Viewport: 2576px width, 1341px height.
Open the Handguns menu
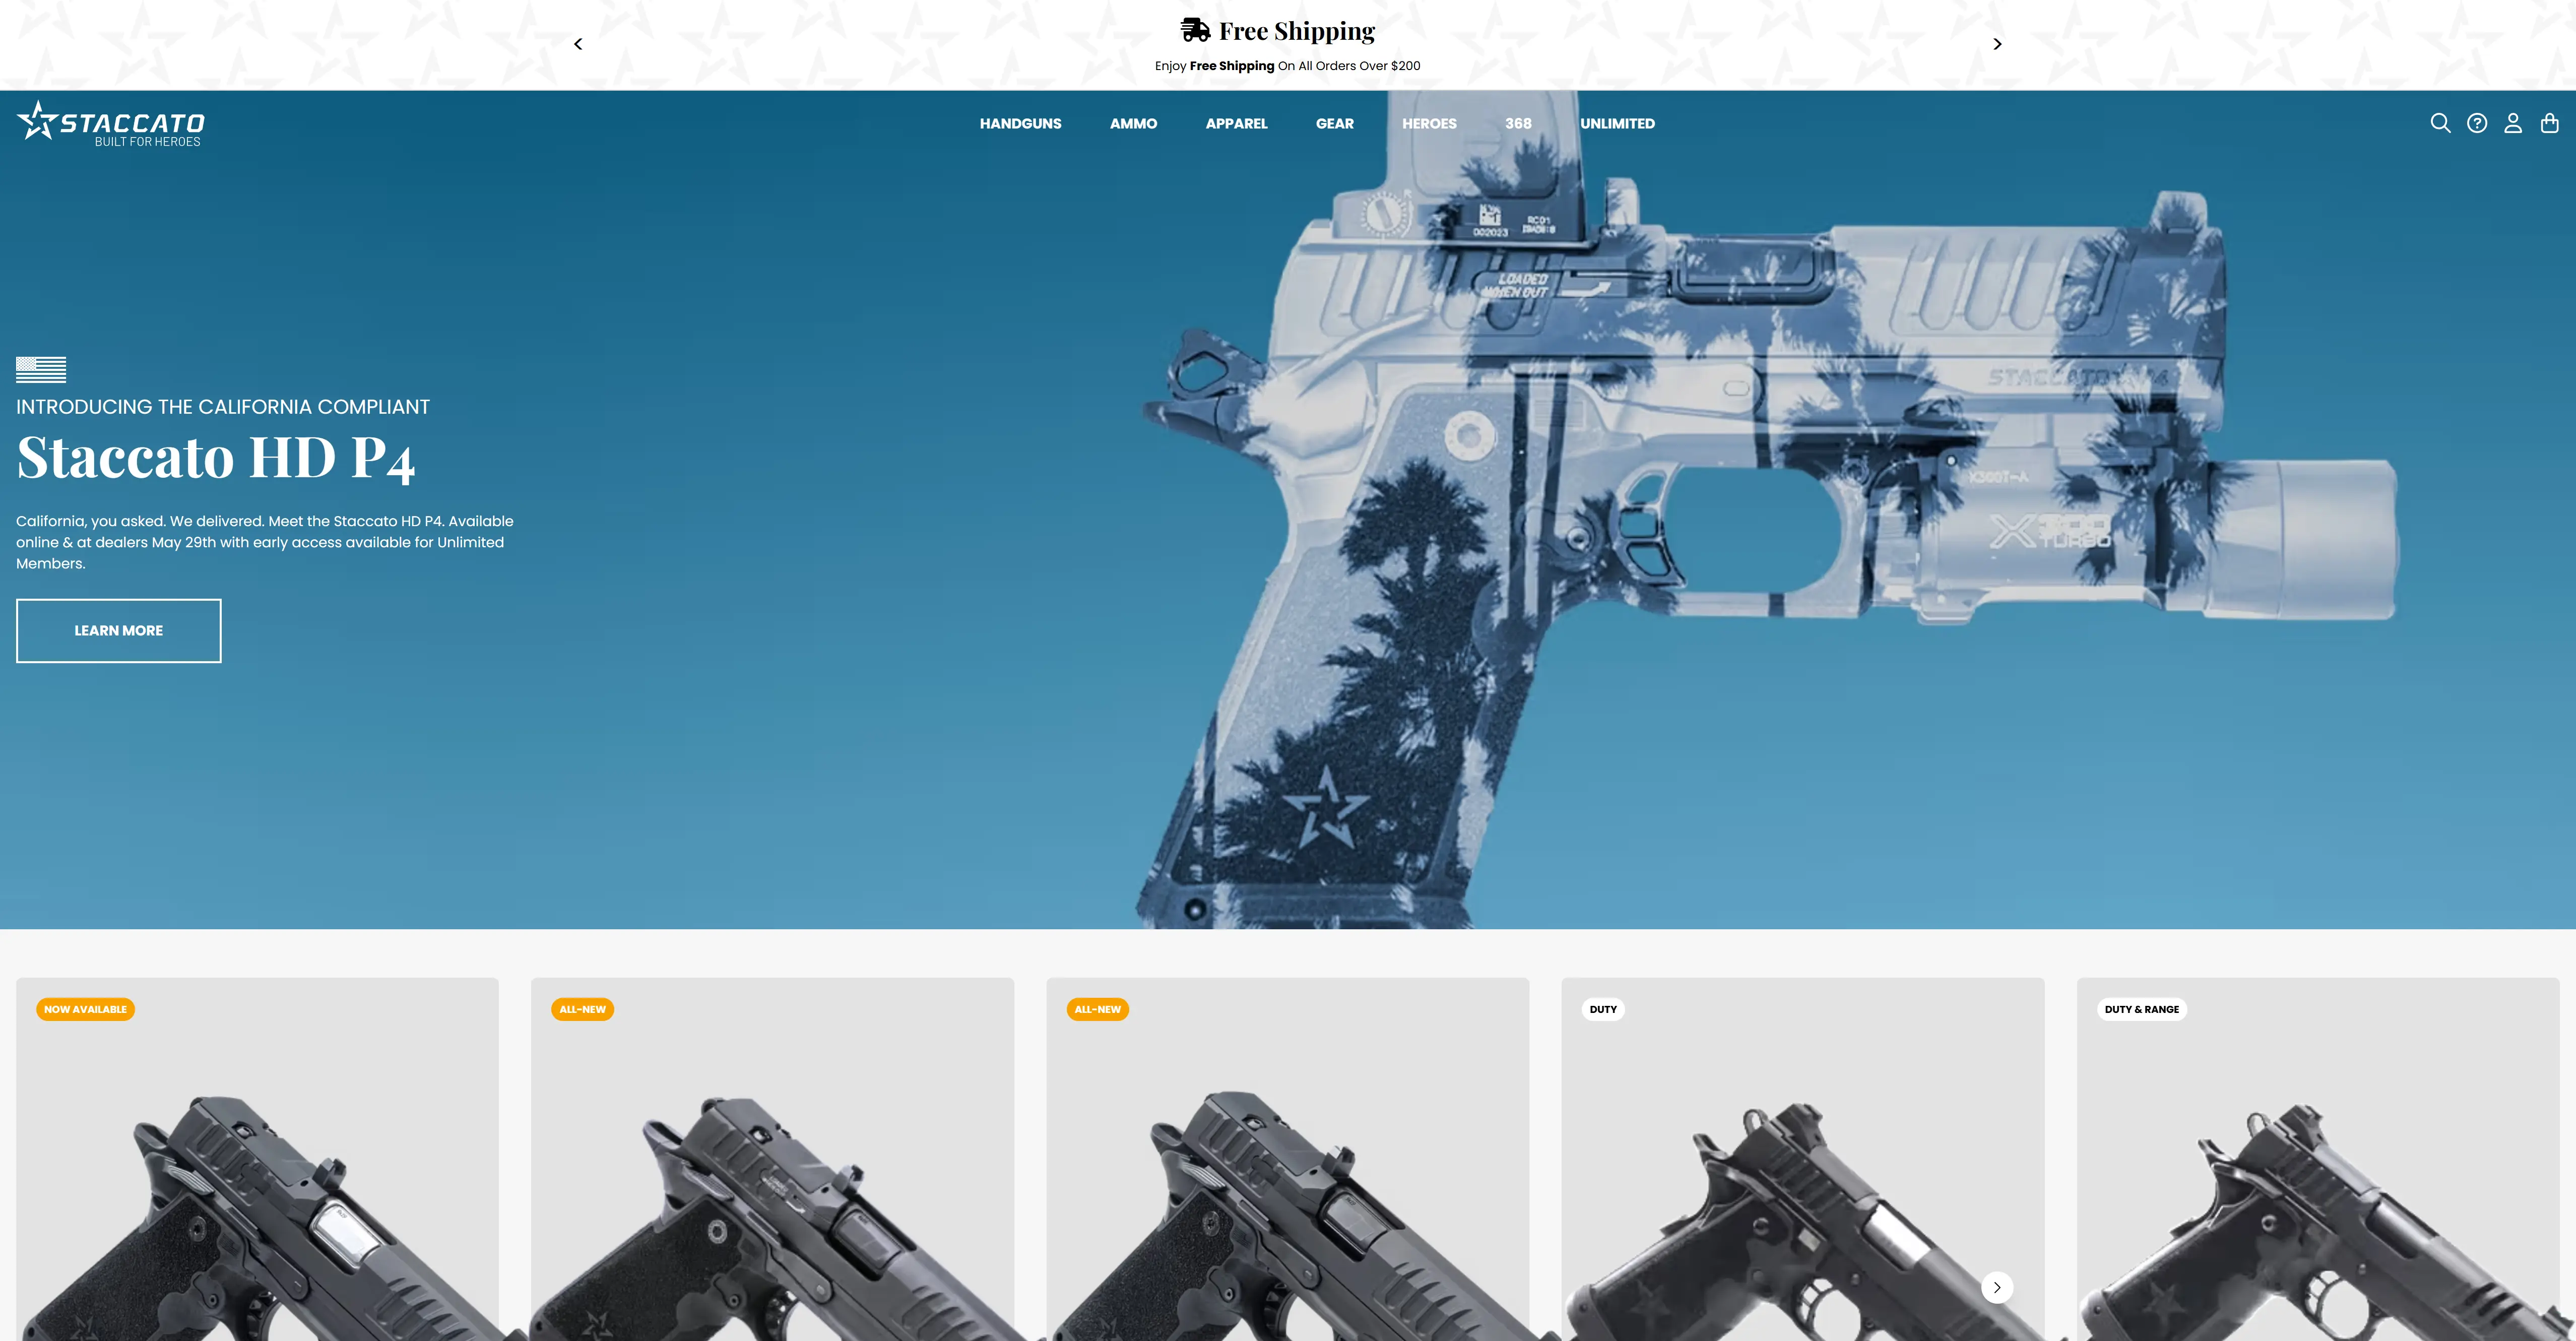[1020, 123]
